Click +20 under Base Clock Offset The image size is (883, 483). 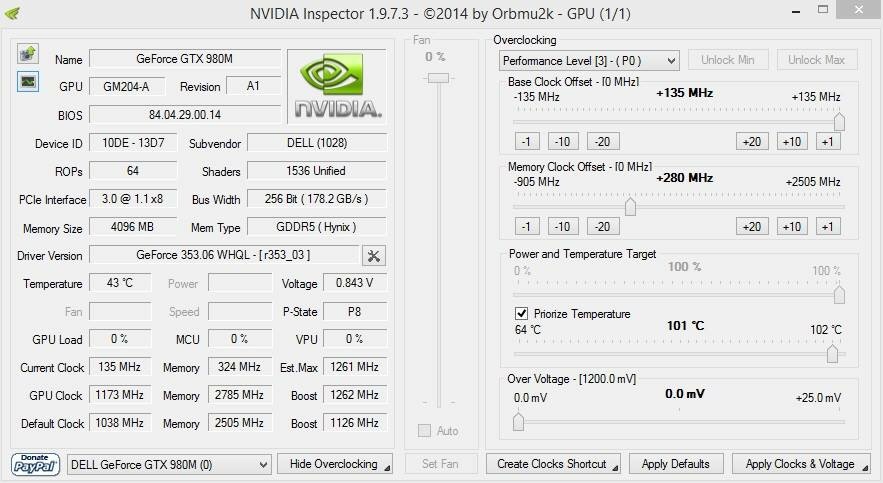(x=752, y=141)
